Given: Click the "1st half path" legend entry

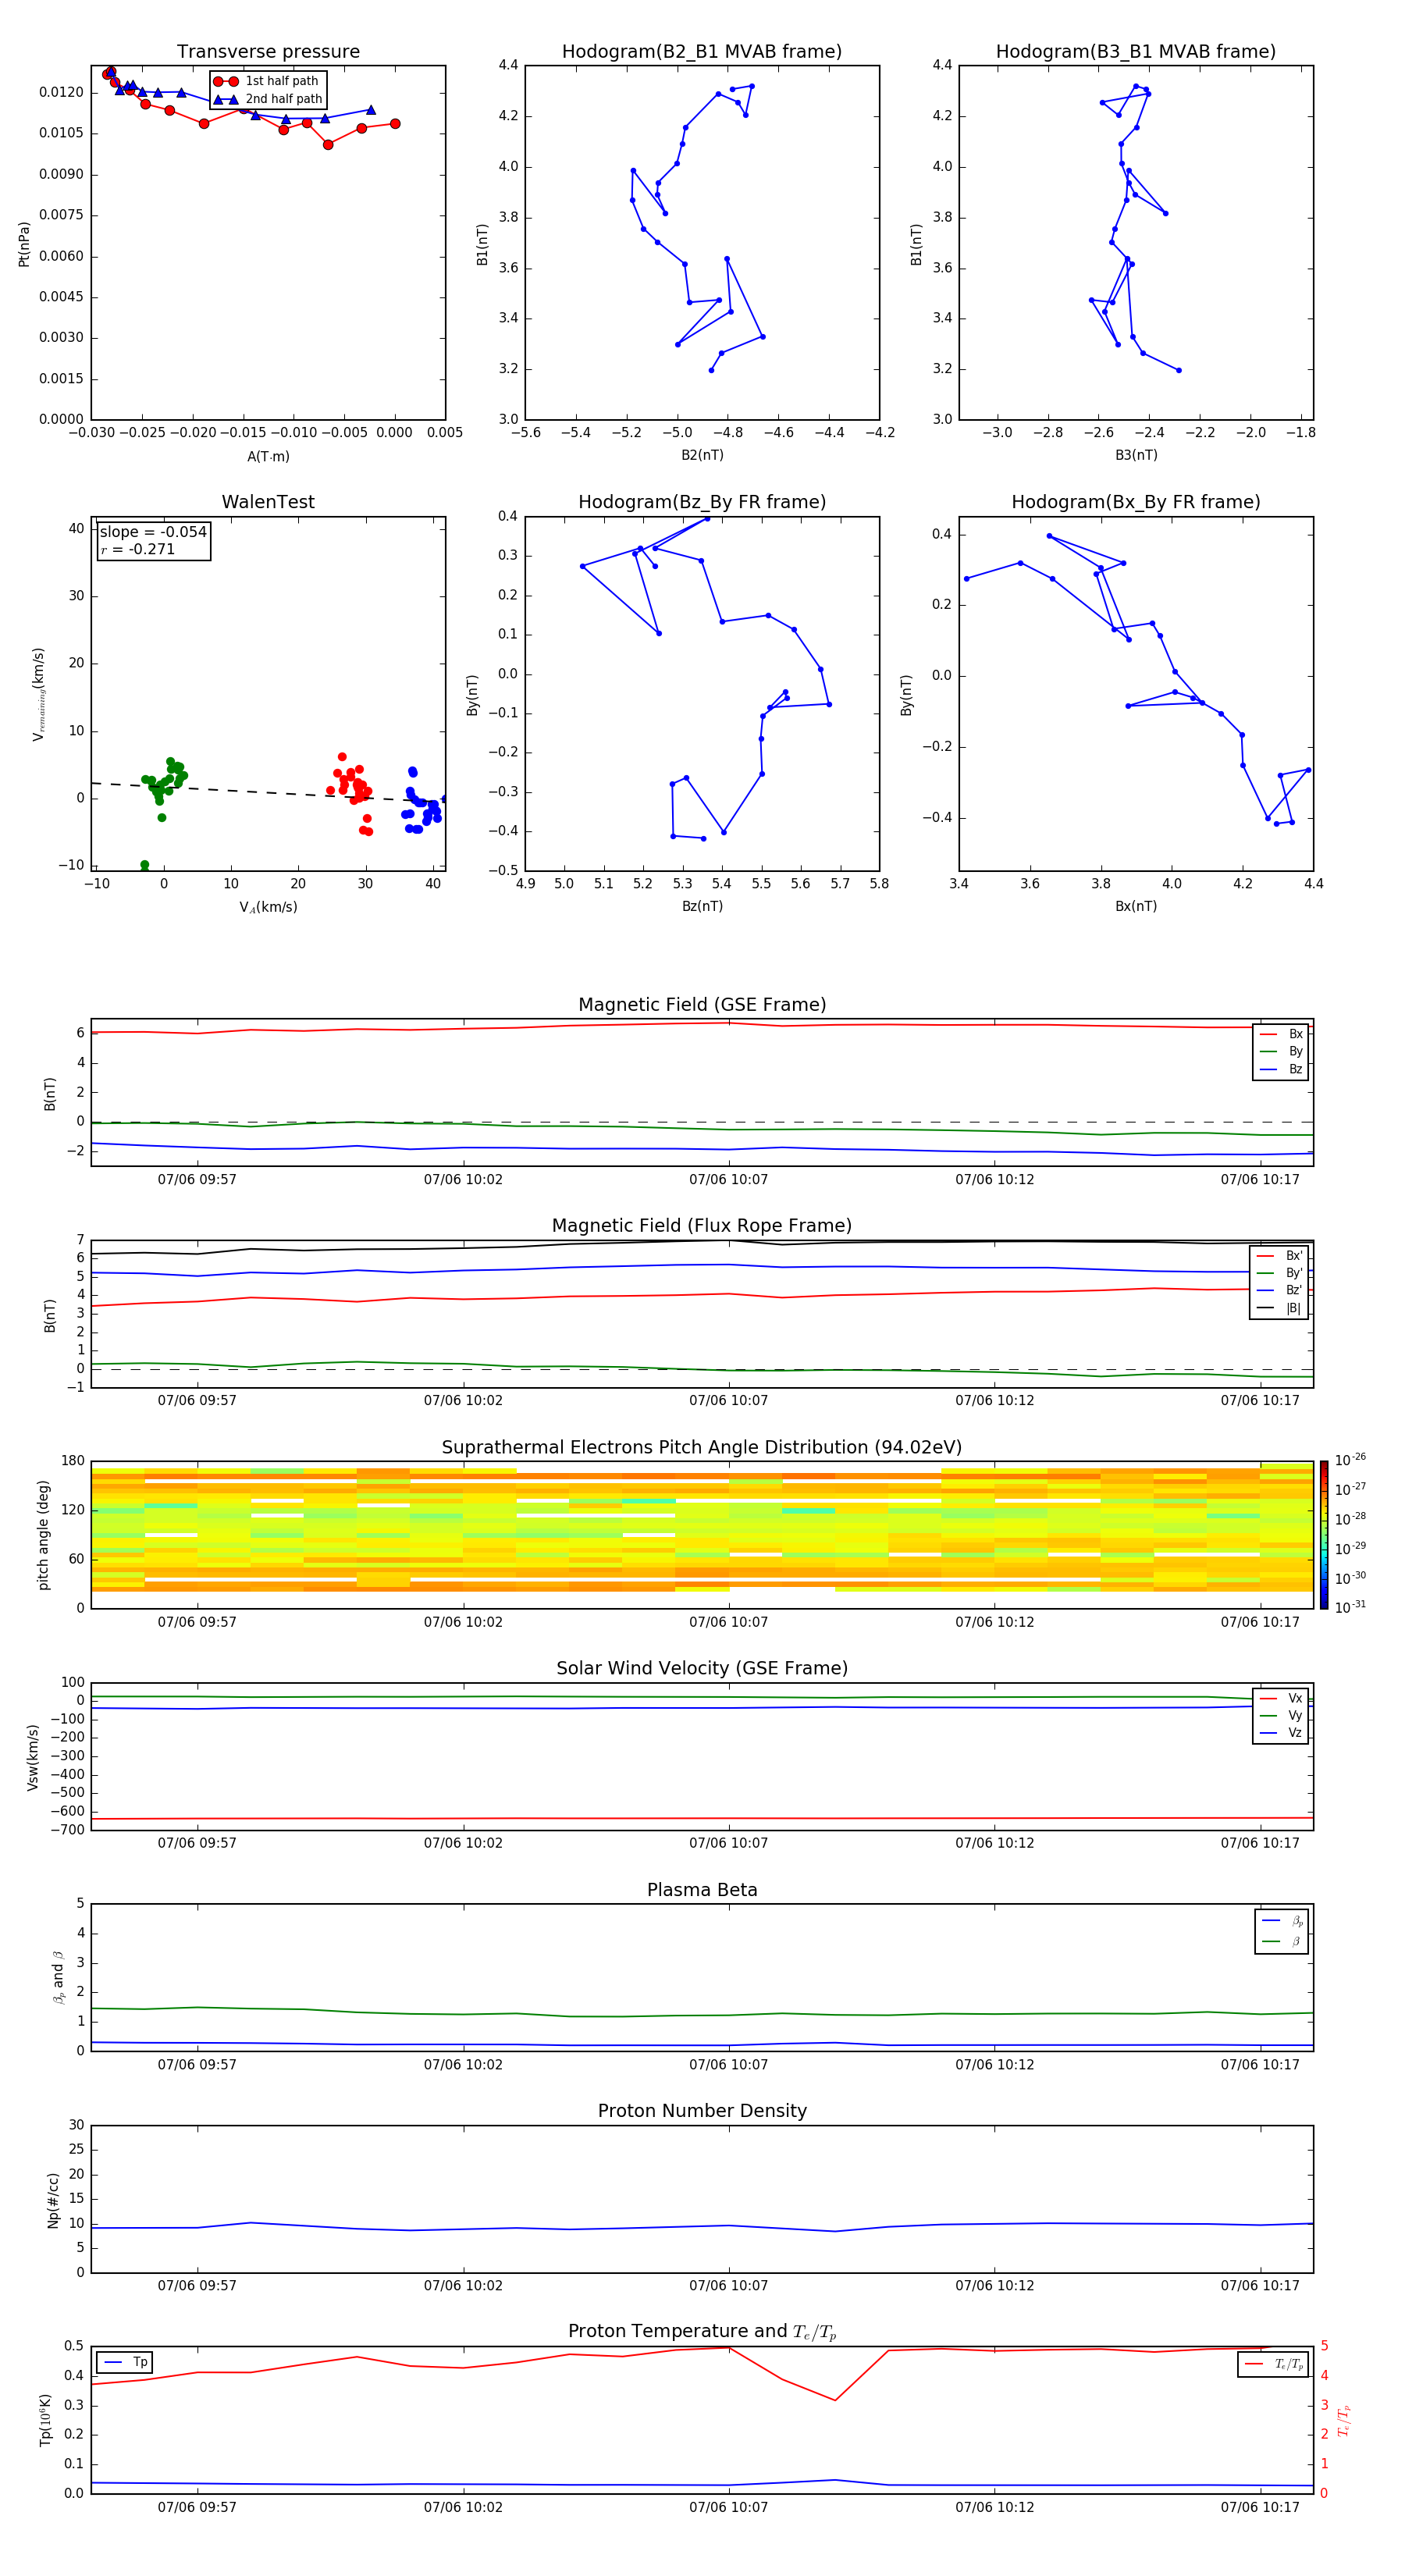Looking at the screenshot, I should point(267,81).
